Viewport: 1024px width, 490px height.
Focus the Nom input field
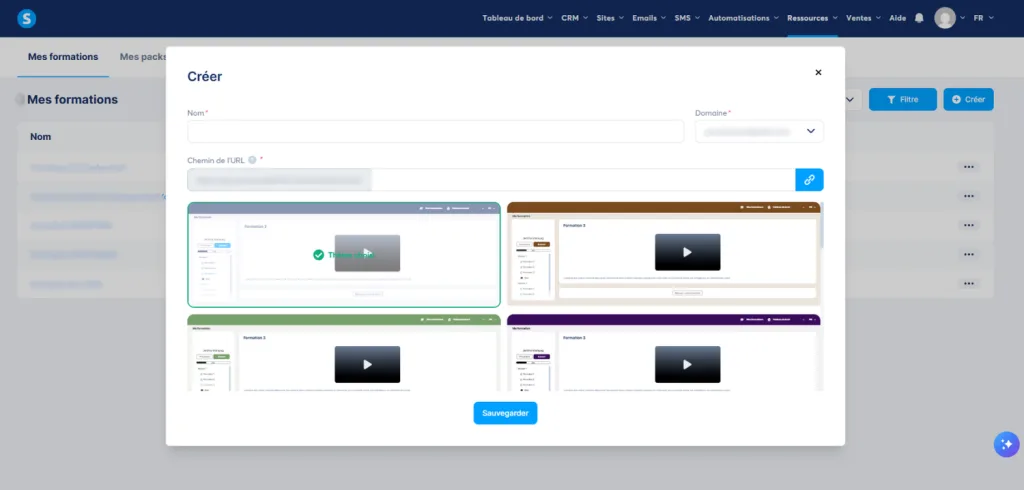click(436, 131)
